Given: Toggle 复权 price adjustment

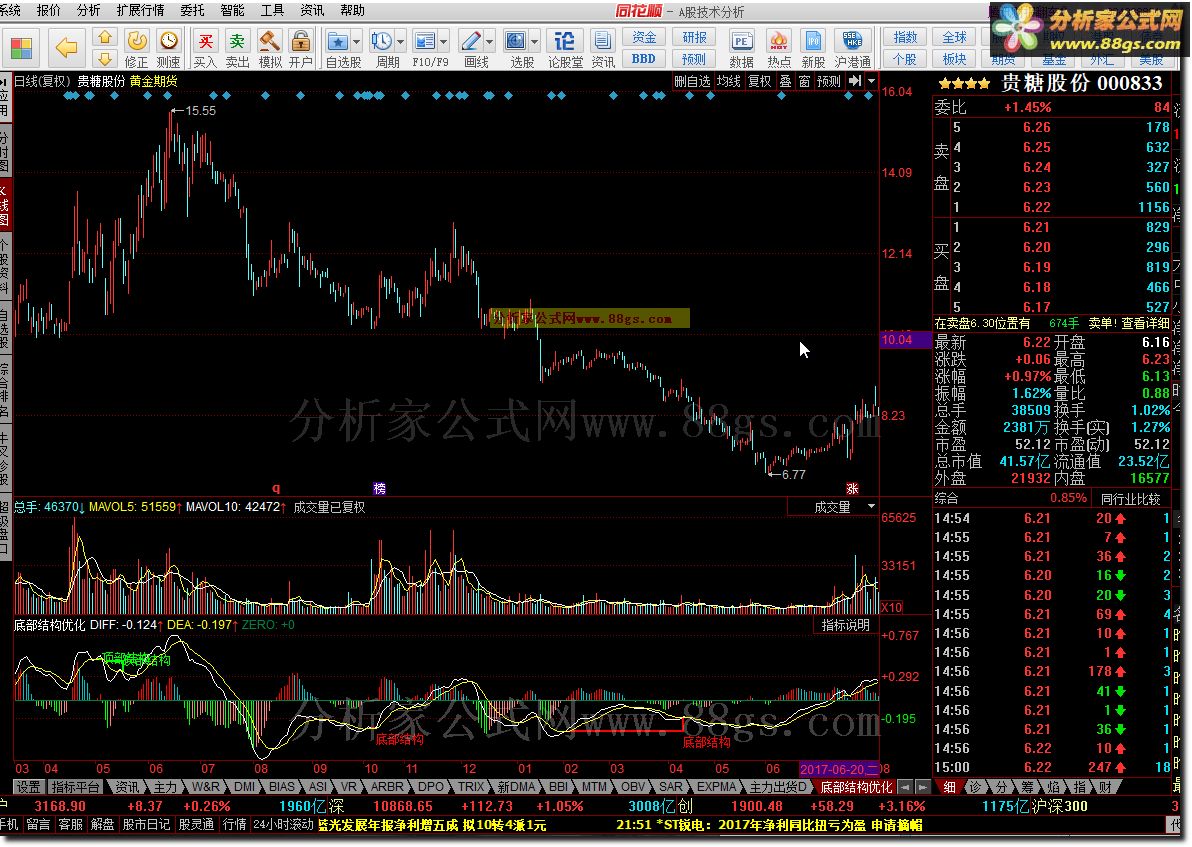Looking at the screenshot, I should [x=759, y=81].
